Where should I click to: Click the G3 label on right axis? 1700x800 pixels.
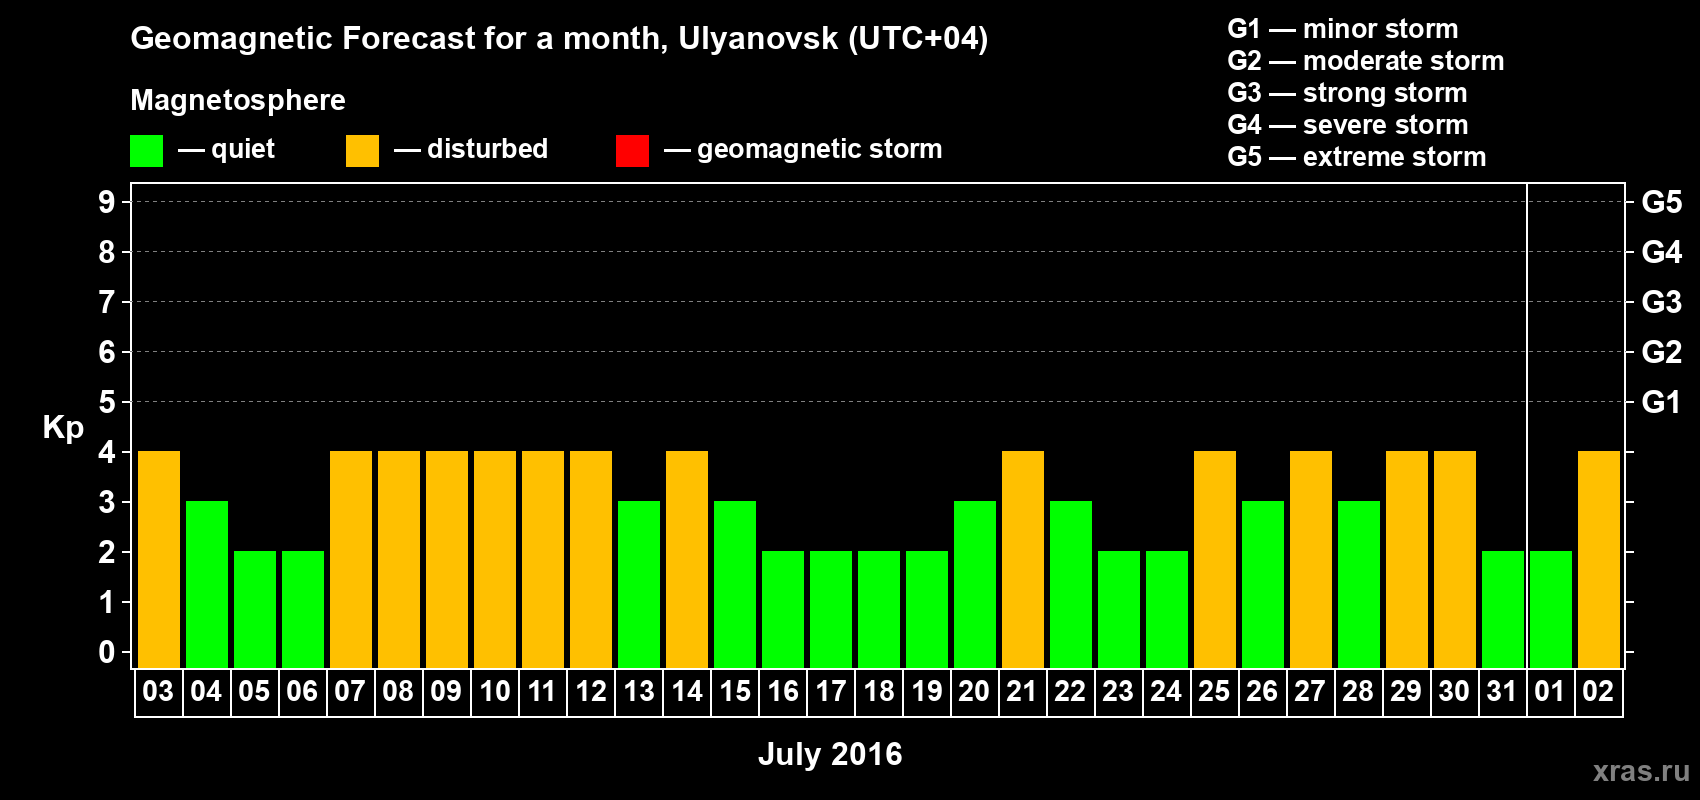pos(1662,302)
